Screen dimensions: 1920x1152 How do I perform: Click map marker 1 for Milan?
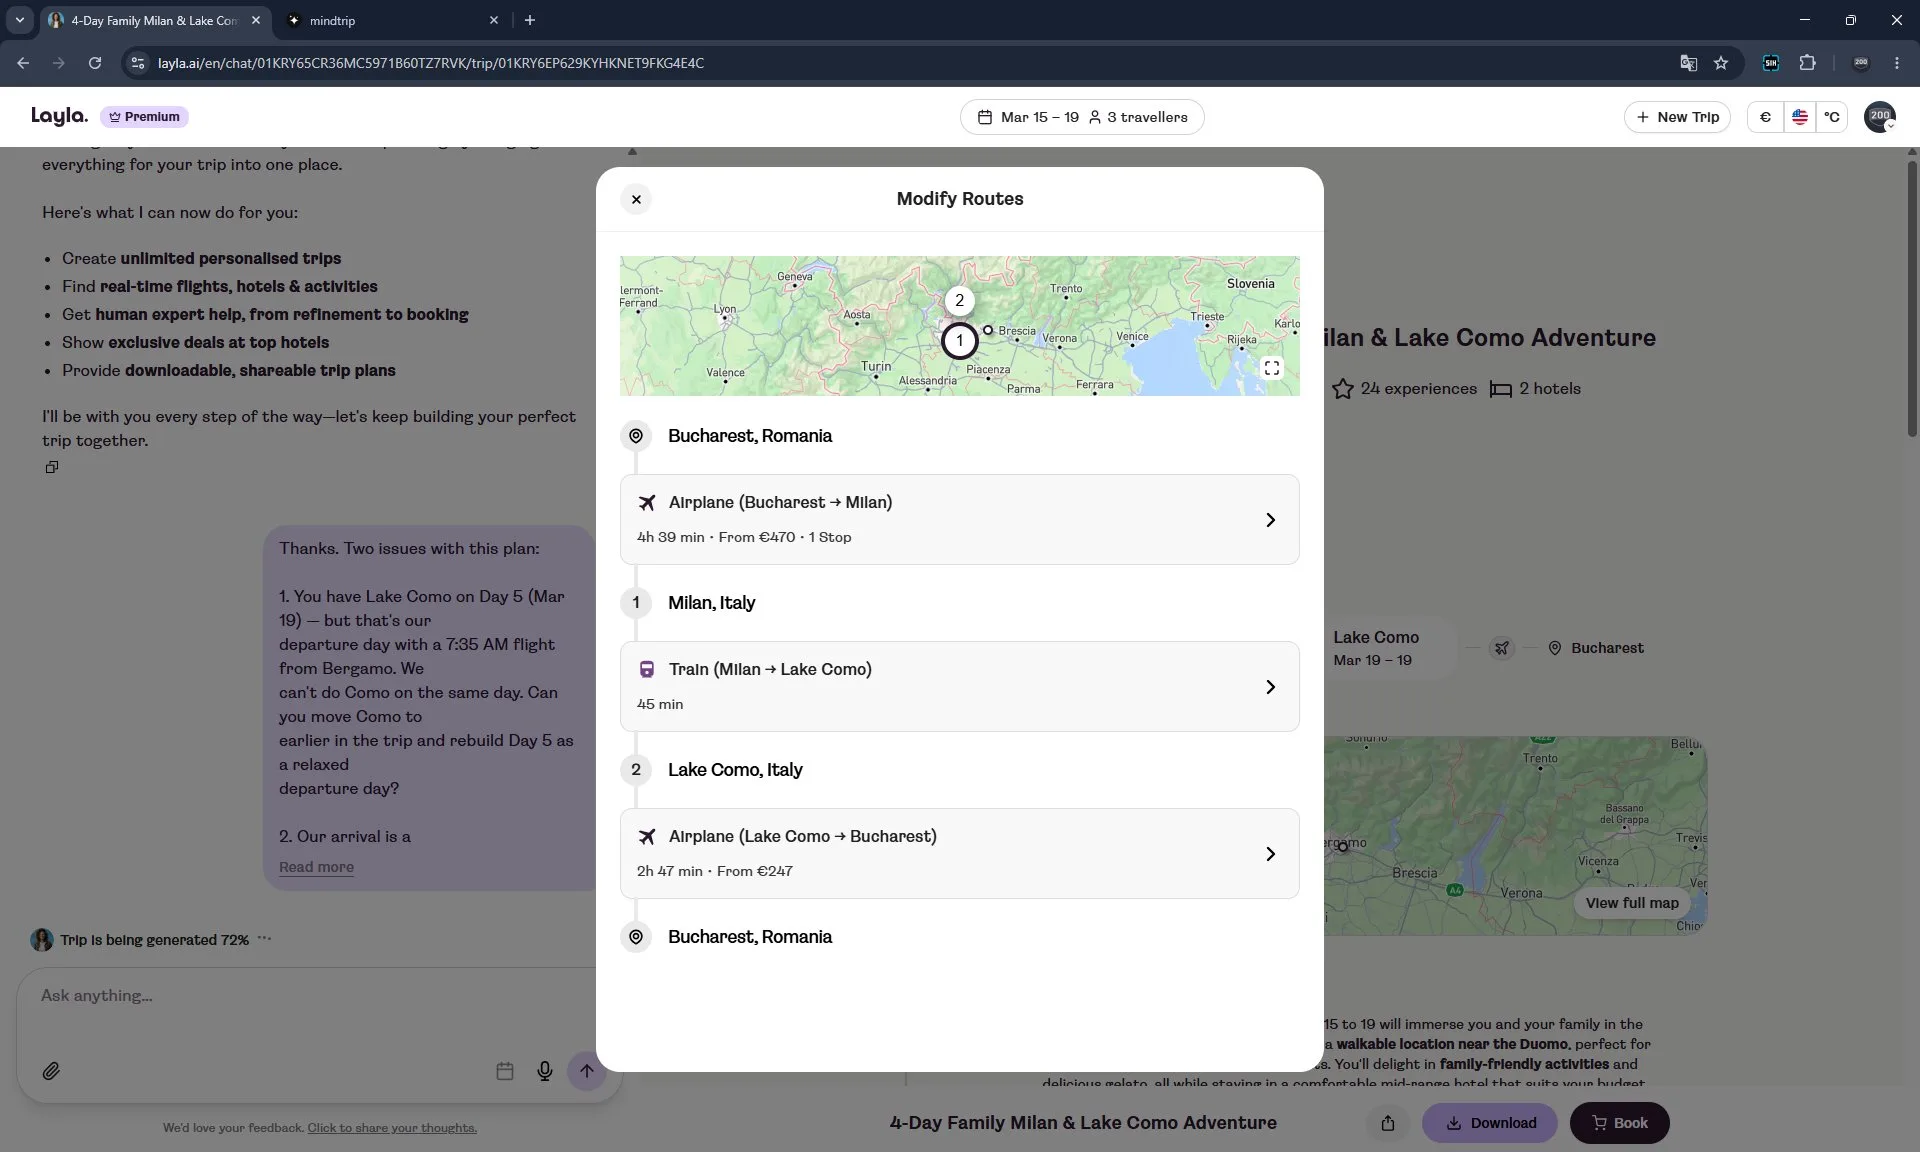pos(959,341)
